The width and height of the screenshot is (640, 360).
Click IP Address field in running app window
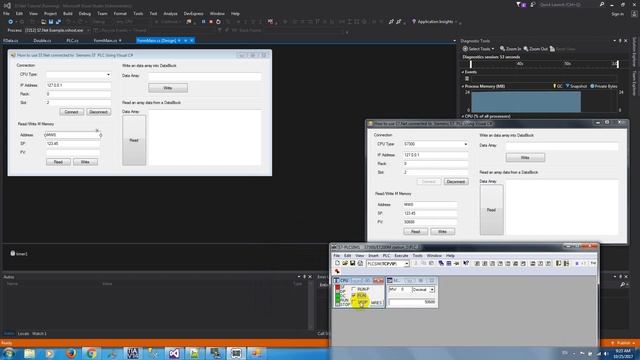click(435, 155)
